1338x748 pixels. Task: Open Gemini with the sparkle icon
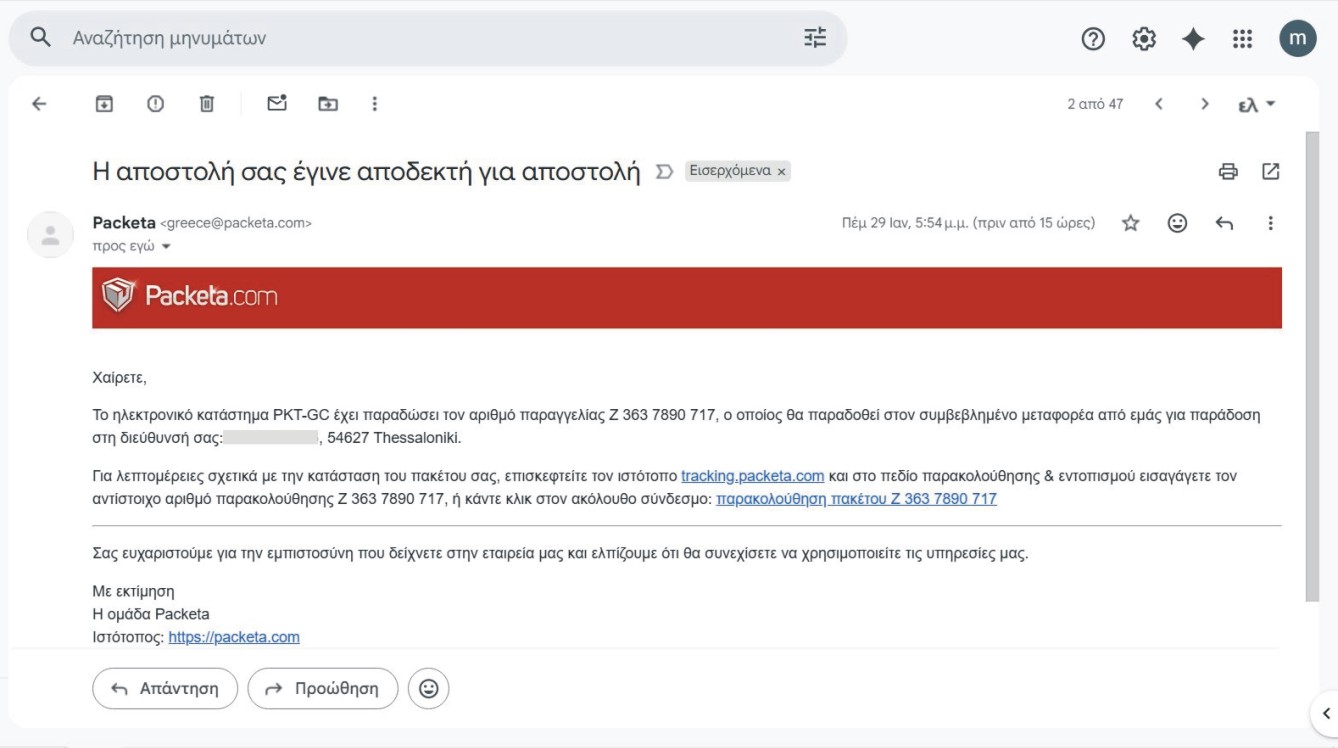point(1193,39)
